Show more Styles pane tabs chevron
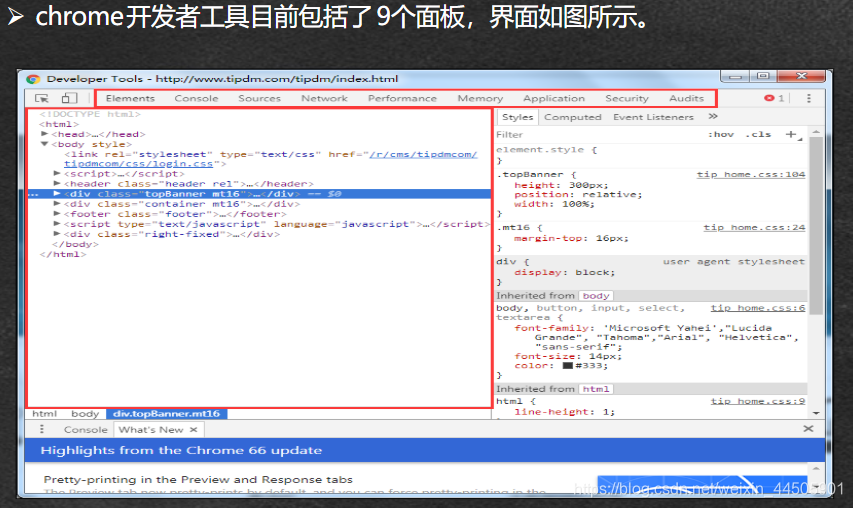 (x=713, y=116)
